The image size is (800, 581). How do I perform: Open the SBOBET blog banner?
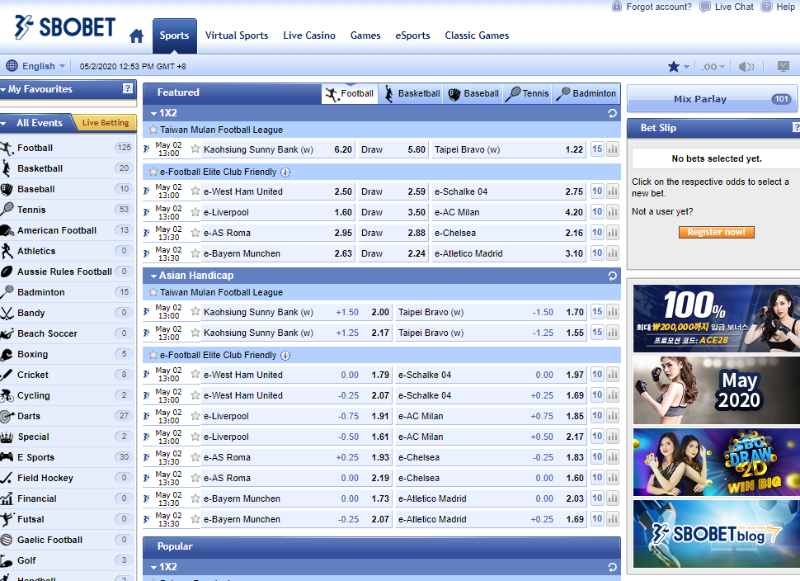pos(715,534)
